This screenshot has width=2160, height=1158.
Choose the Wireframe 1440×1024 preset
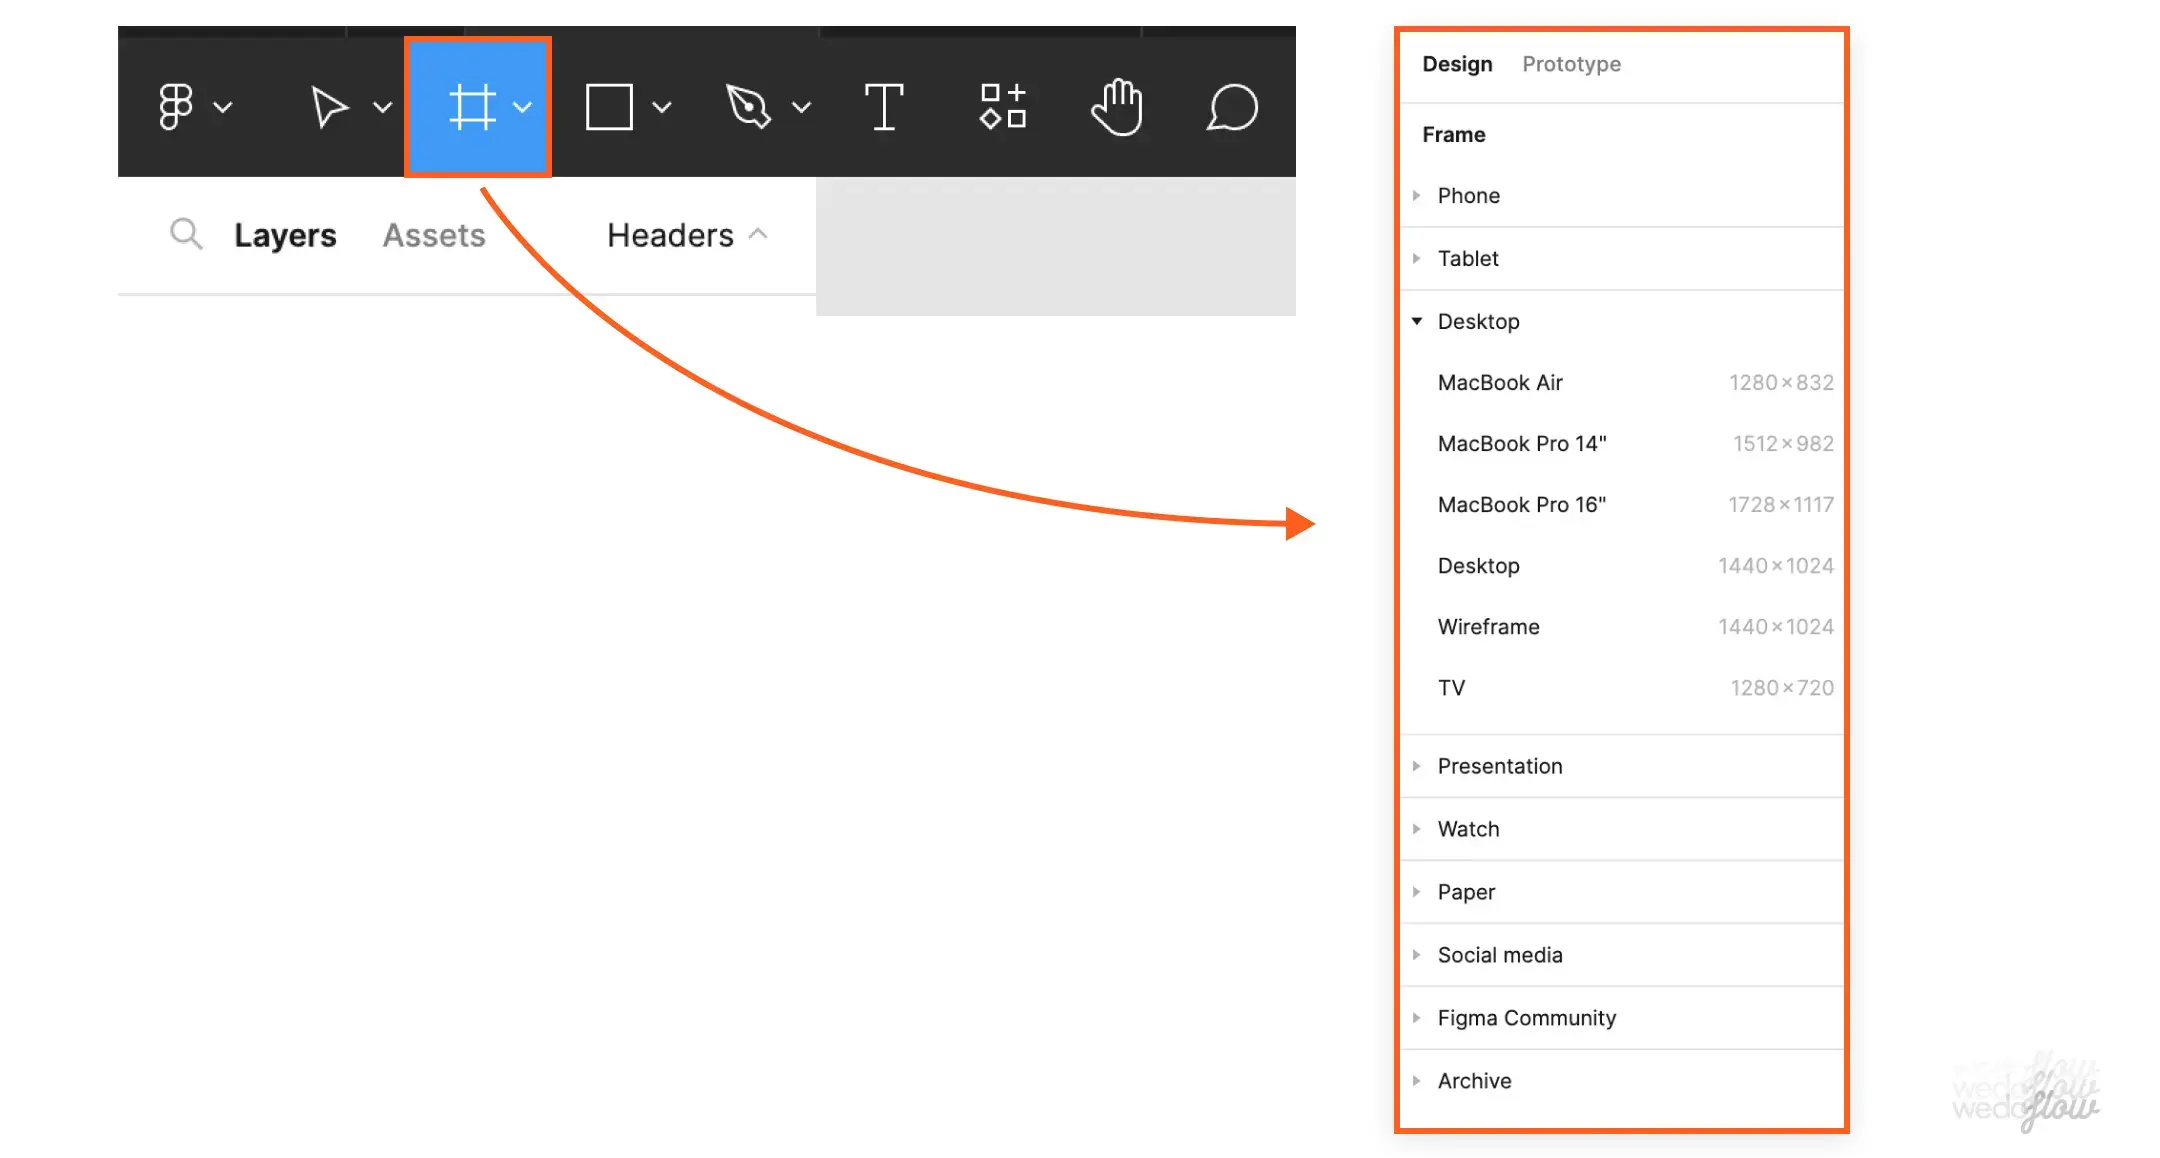[1489, 627]
